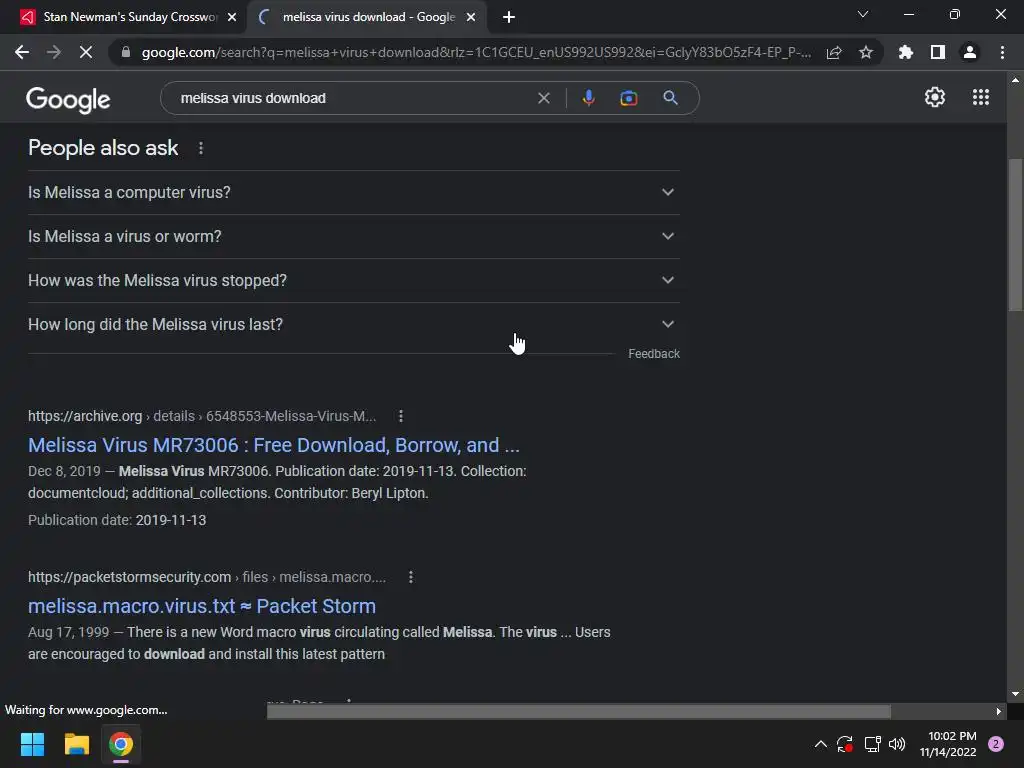The width and height of the screenshot is (1024, 768).
Task: Open melissa.macro.virus.txt Packet Storm result
Action: [202, 606]
